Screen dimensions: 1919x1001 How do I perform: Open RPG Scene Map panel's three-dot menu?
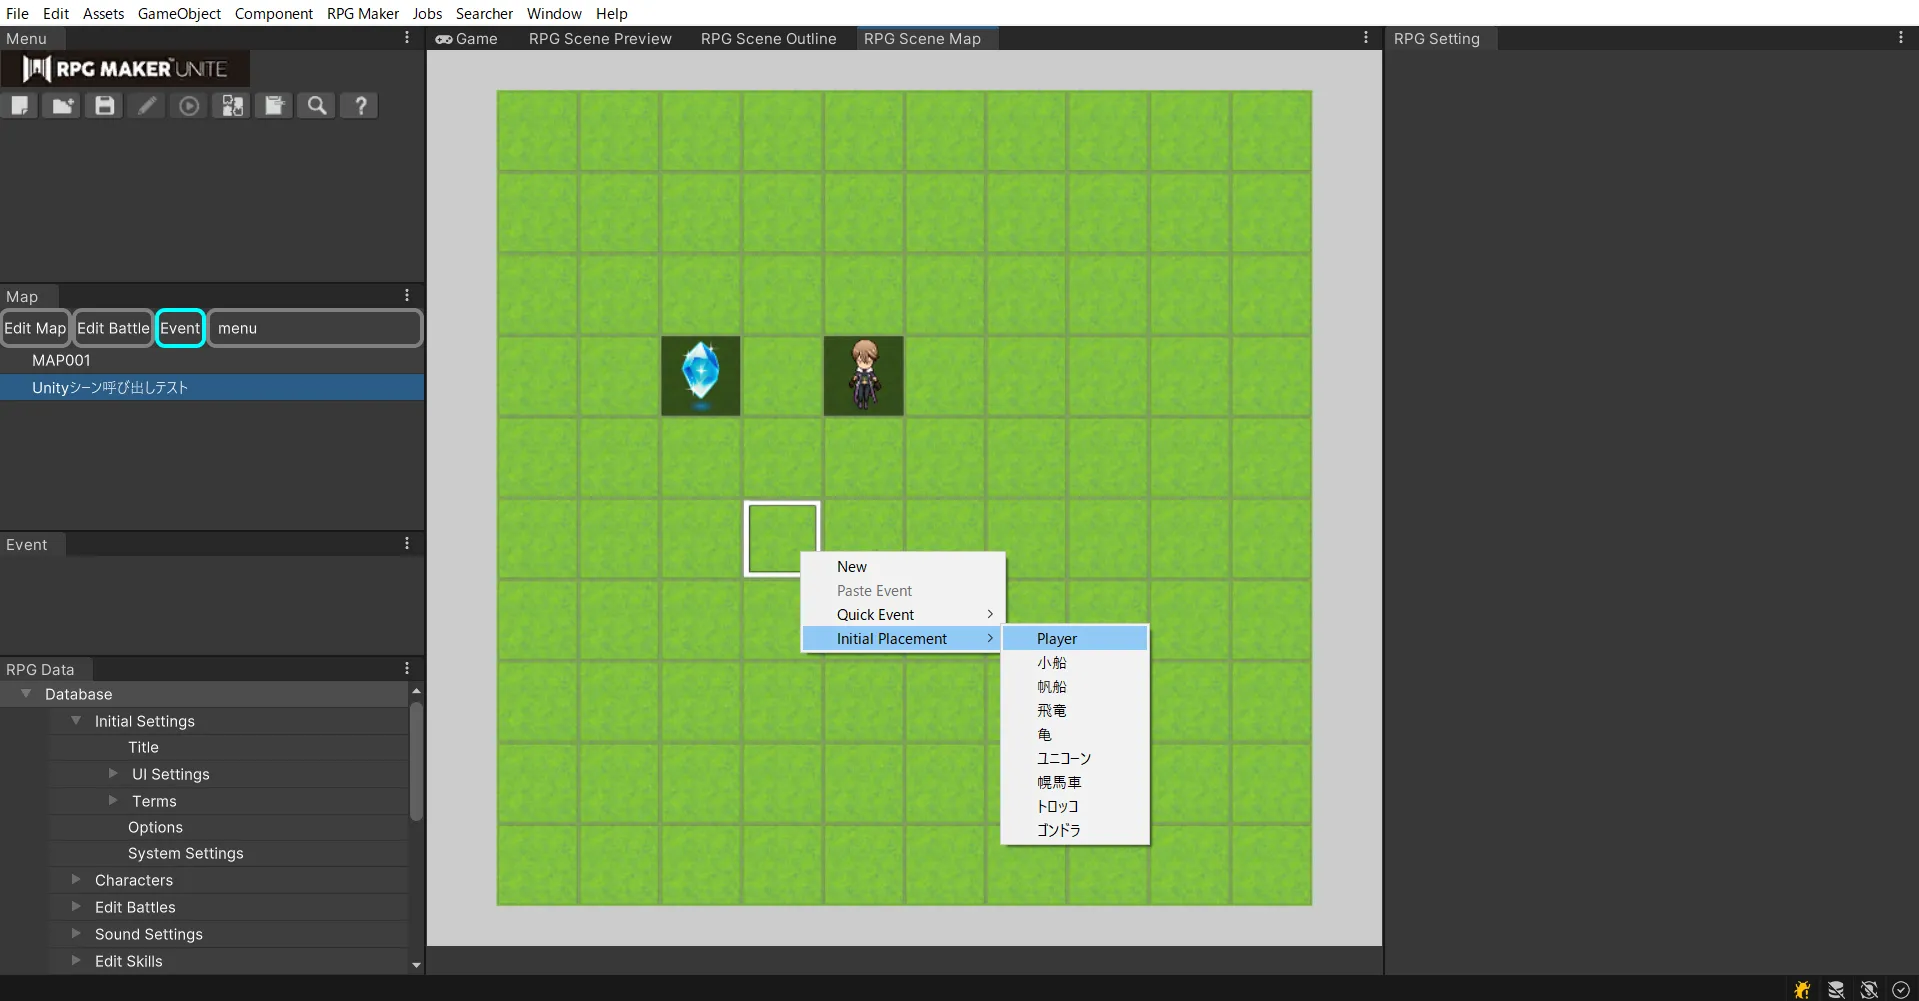tap(1365, 38)
